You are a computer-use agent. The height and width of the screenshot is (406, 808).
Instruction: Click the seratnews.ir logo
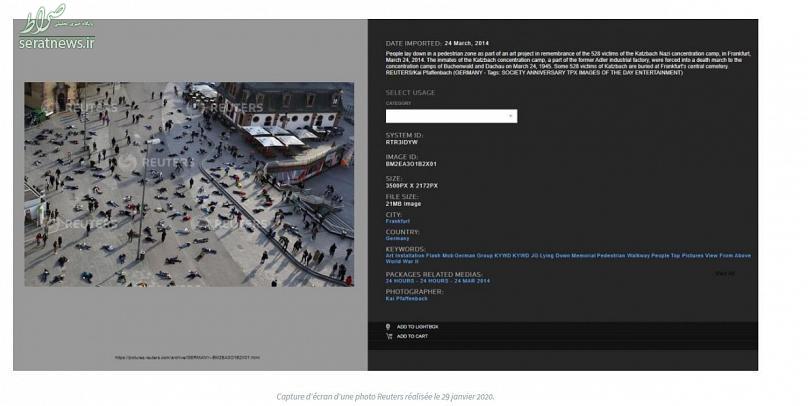[57, 27]
